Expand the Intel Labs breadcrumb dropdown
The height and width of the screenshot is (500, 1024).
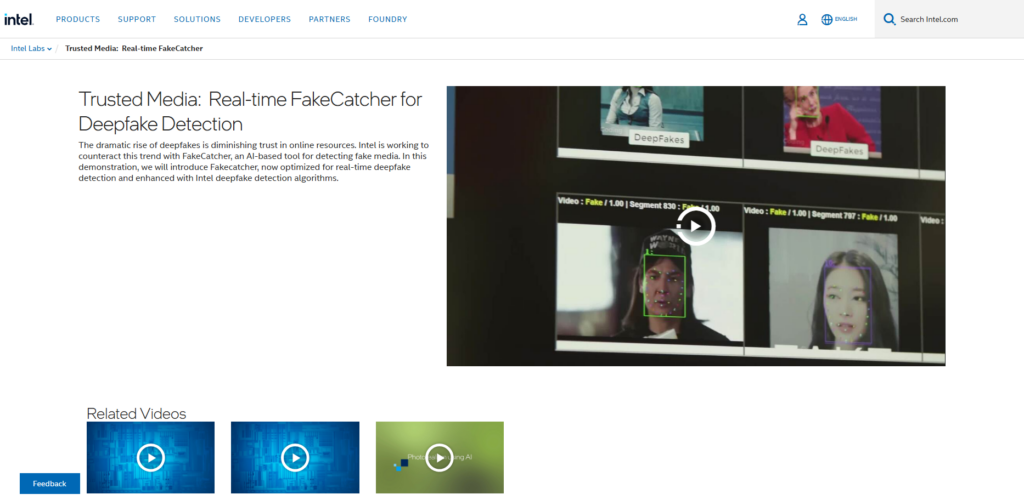click(31, 48)
